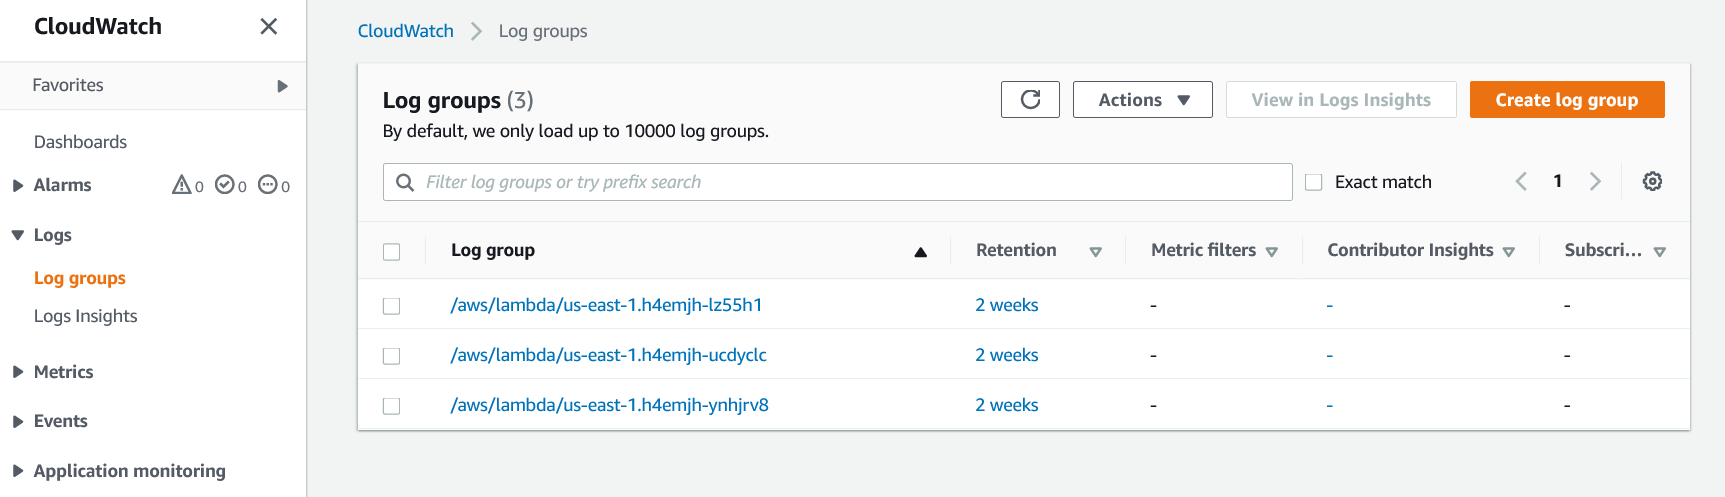Refresh the log groups list
This screenshot has width=1725, height=497.
[x=1030, y=99]
